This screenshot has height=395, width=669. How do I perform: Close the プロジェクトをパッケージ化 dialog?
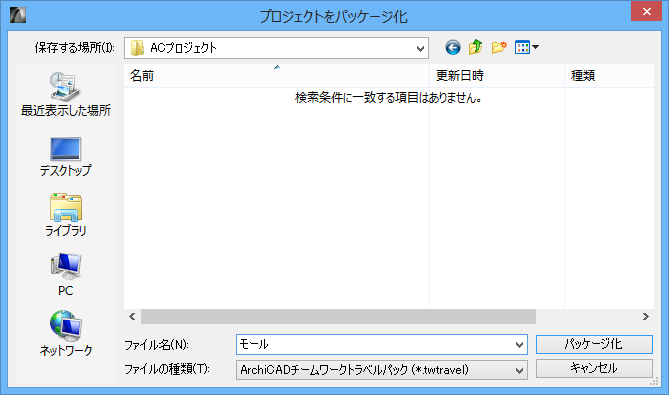click(x=646, y=12)
